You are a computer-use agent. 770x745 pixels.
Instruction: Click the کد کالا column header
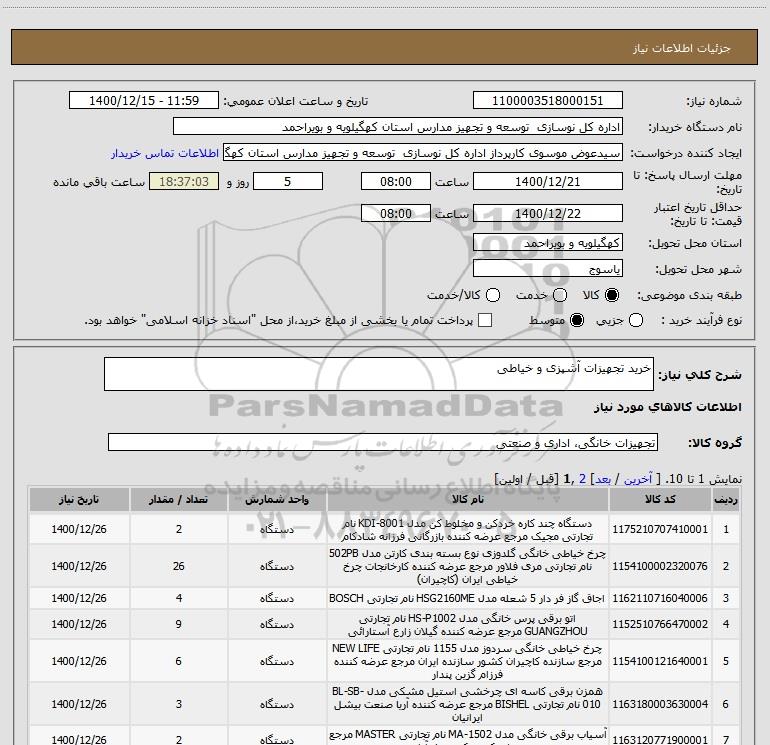[660, 500]
